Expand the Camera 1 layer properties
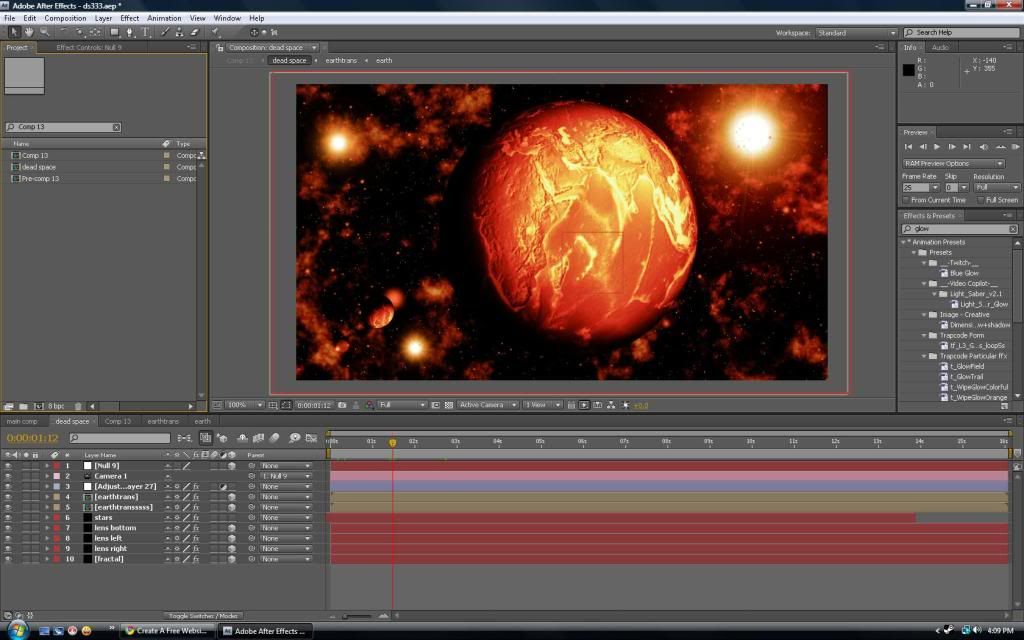 (x=46, y=476)
